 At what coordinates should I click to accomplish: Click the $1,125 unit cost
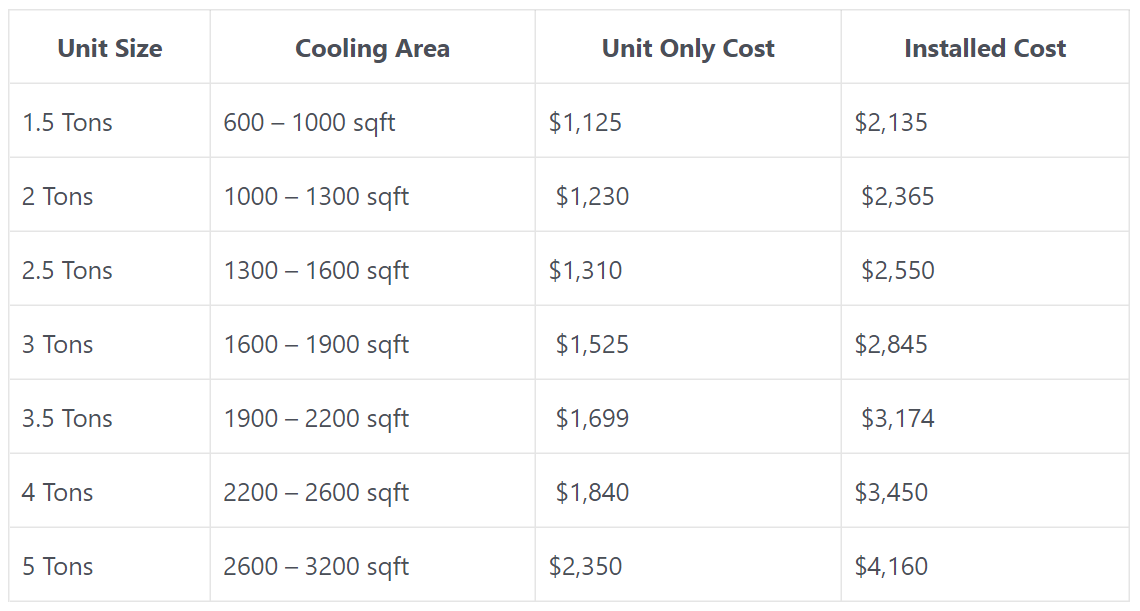pyautogui.click(x=585, y=122)
